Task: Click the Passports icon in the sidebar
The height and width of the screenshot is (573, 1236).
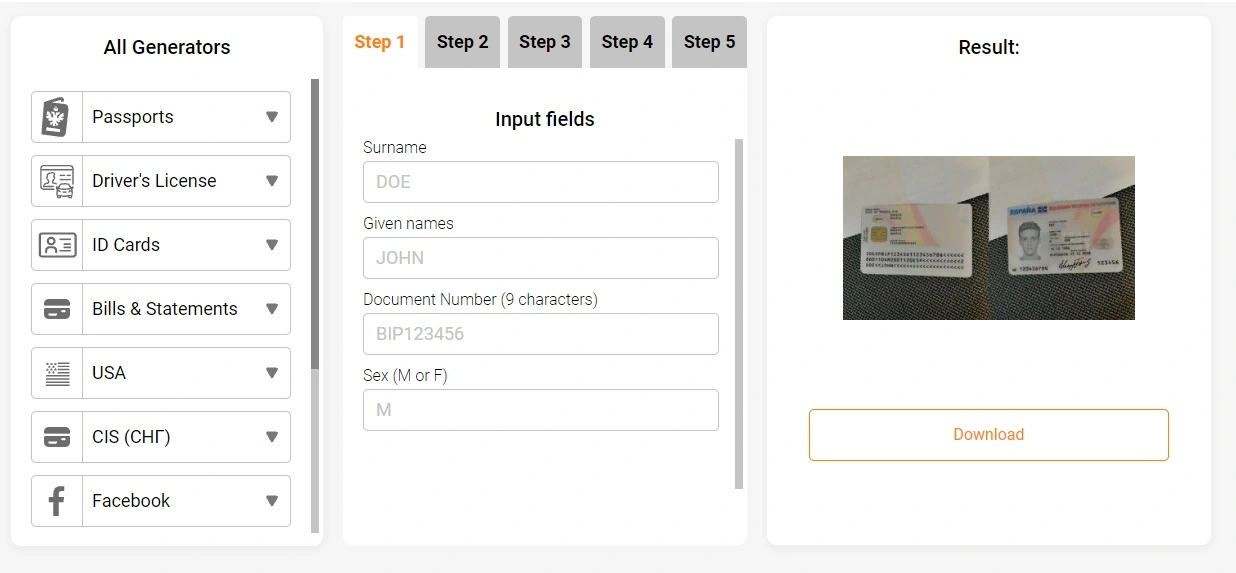Action: [x=57, y=117]
